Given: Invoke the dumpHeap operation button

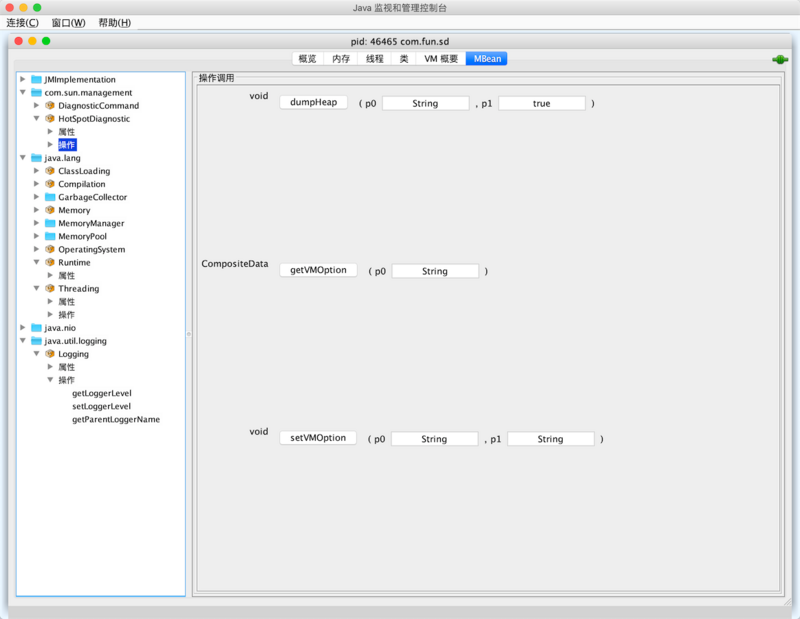Looking at the screenshot, I should click(x=313, y=102).
